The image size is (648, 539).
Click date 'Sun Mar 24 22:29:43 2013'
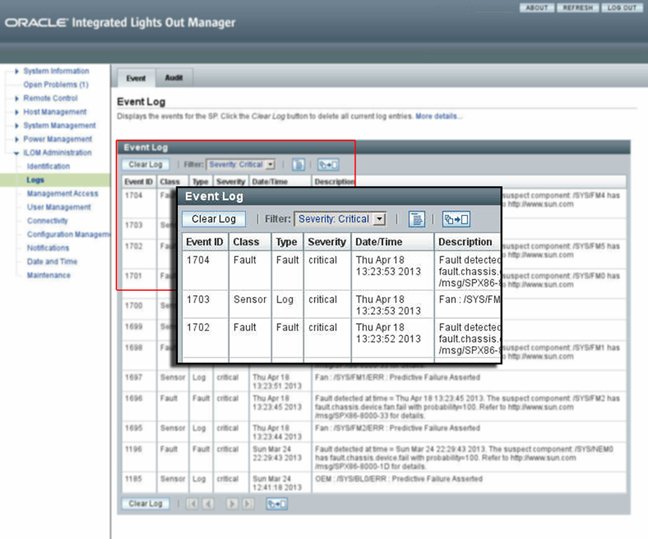(277, 454)
